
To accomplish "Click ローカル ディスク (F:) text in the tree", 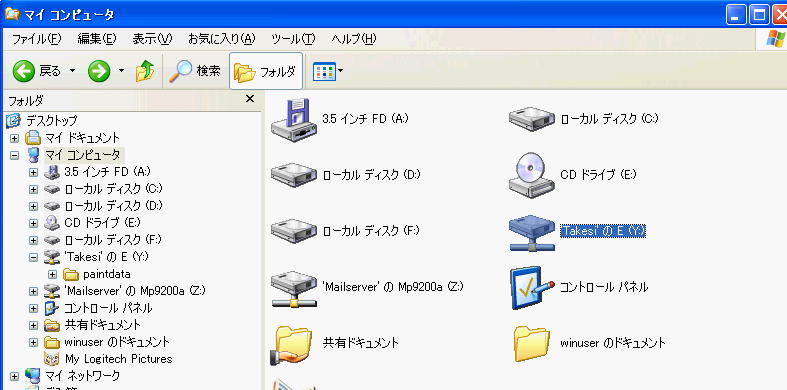I will (113, 240).
